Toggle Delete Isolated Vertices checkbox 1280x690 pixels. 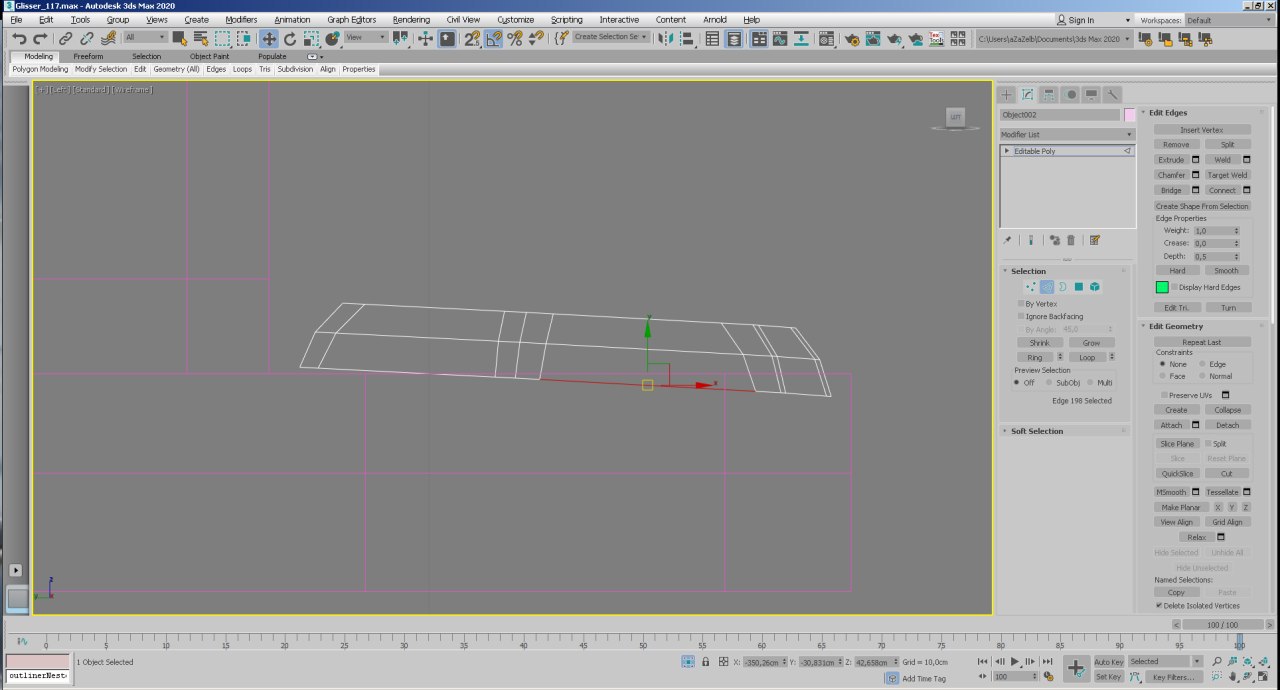tap(1159, 605)
